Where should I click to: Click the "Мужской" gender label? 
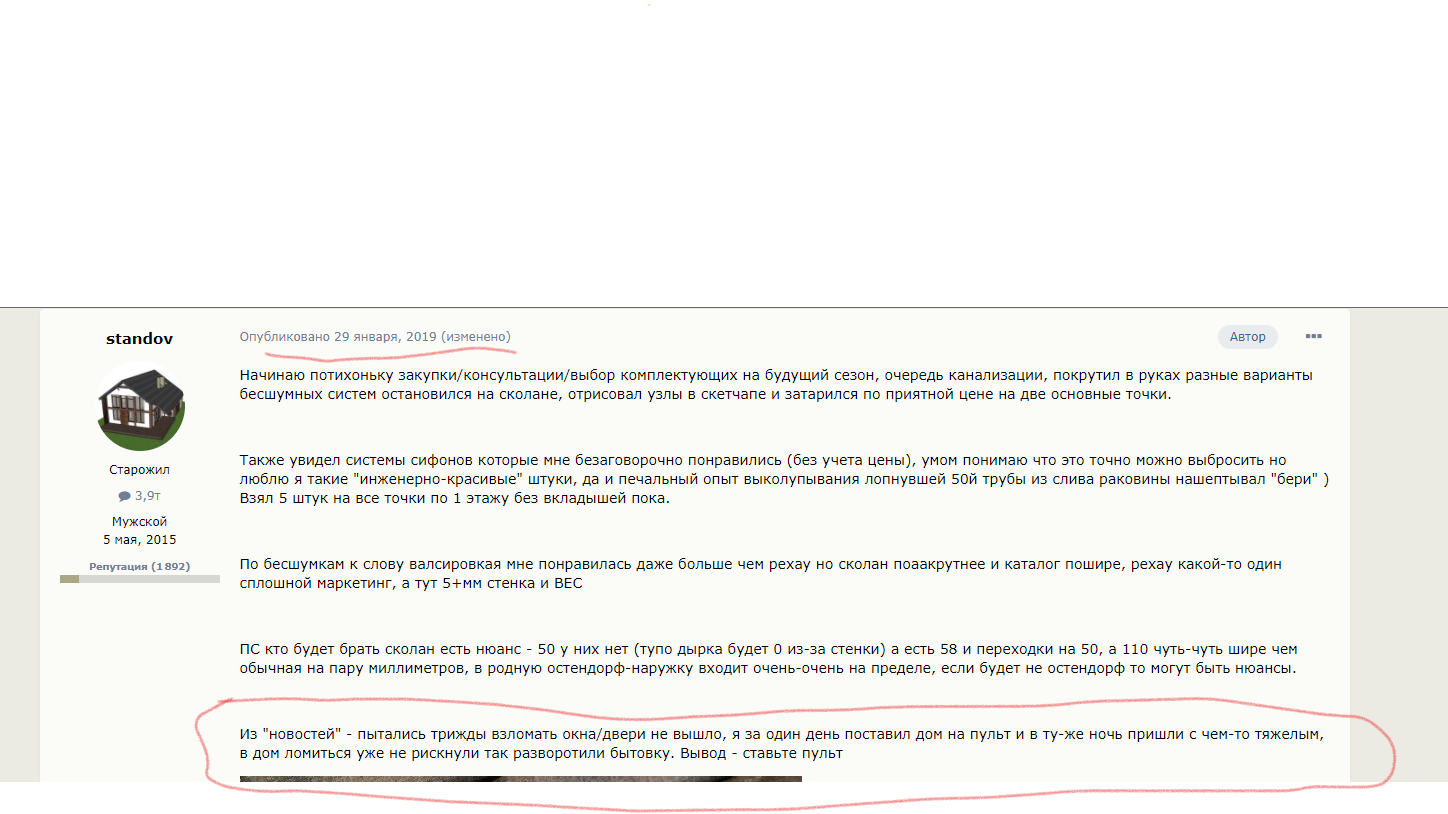click(x=140, y=522)
